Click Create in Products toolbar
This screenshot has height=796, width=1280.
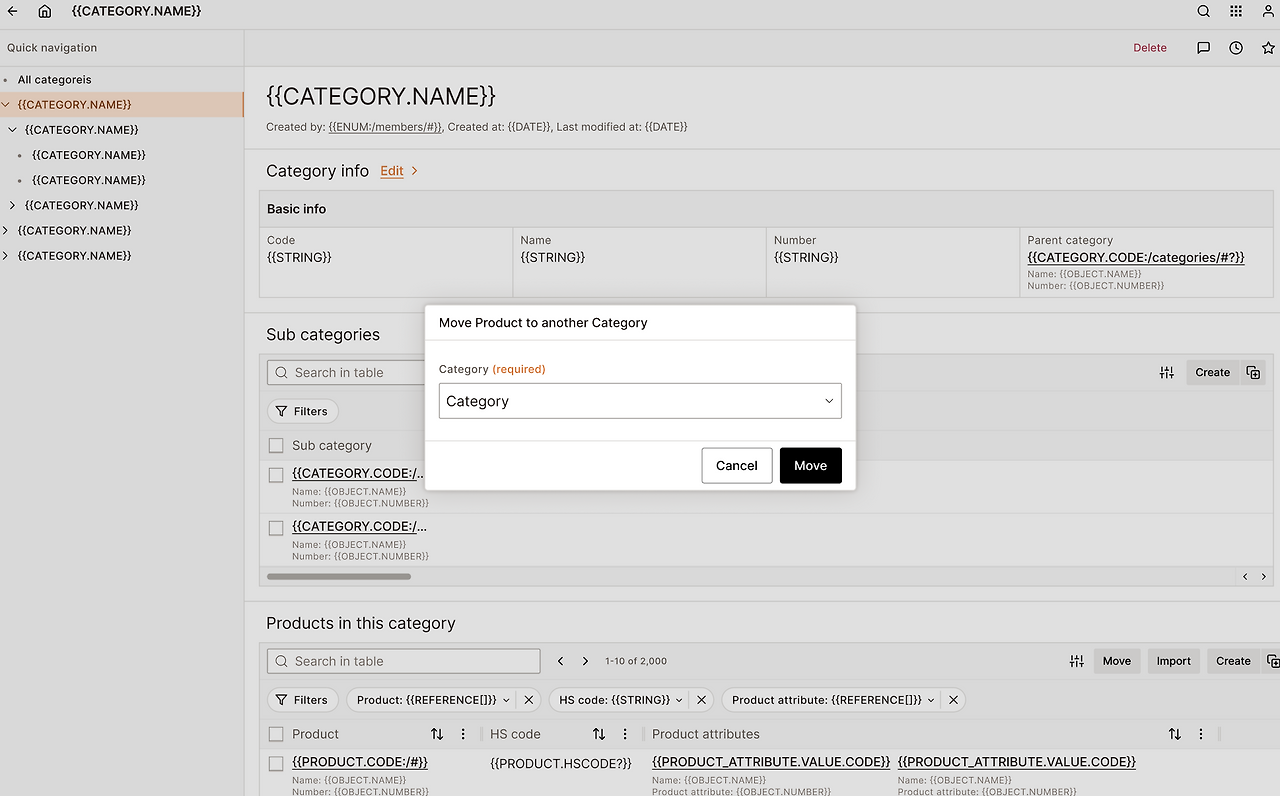point(1233,661)
